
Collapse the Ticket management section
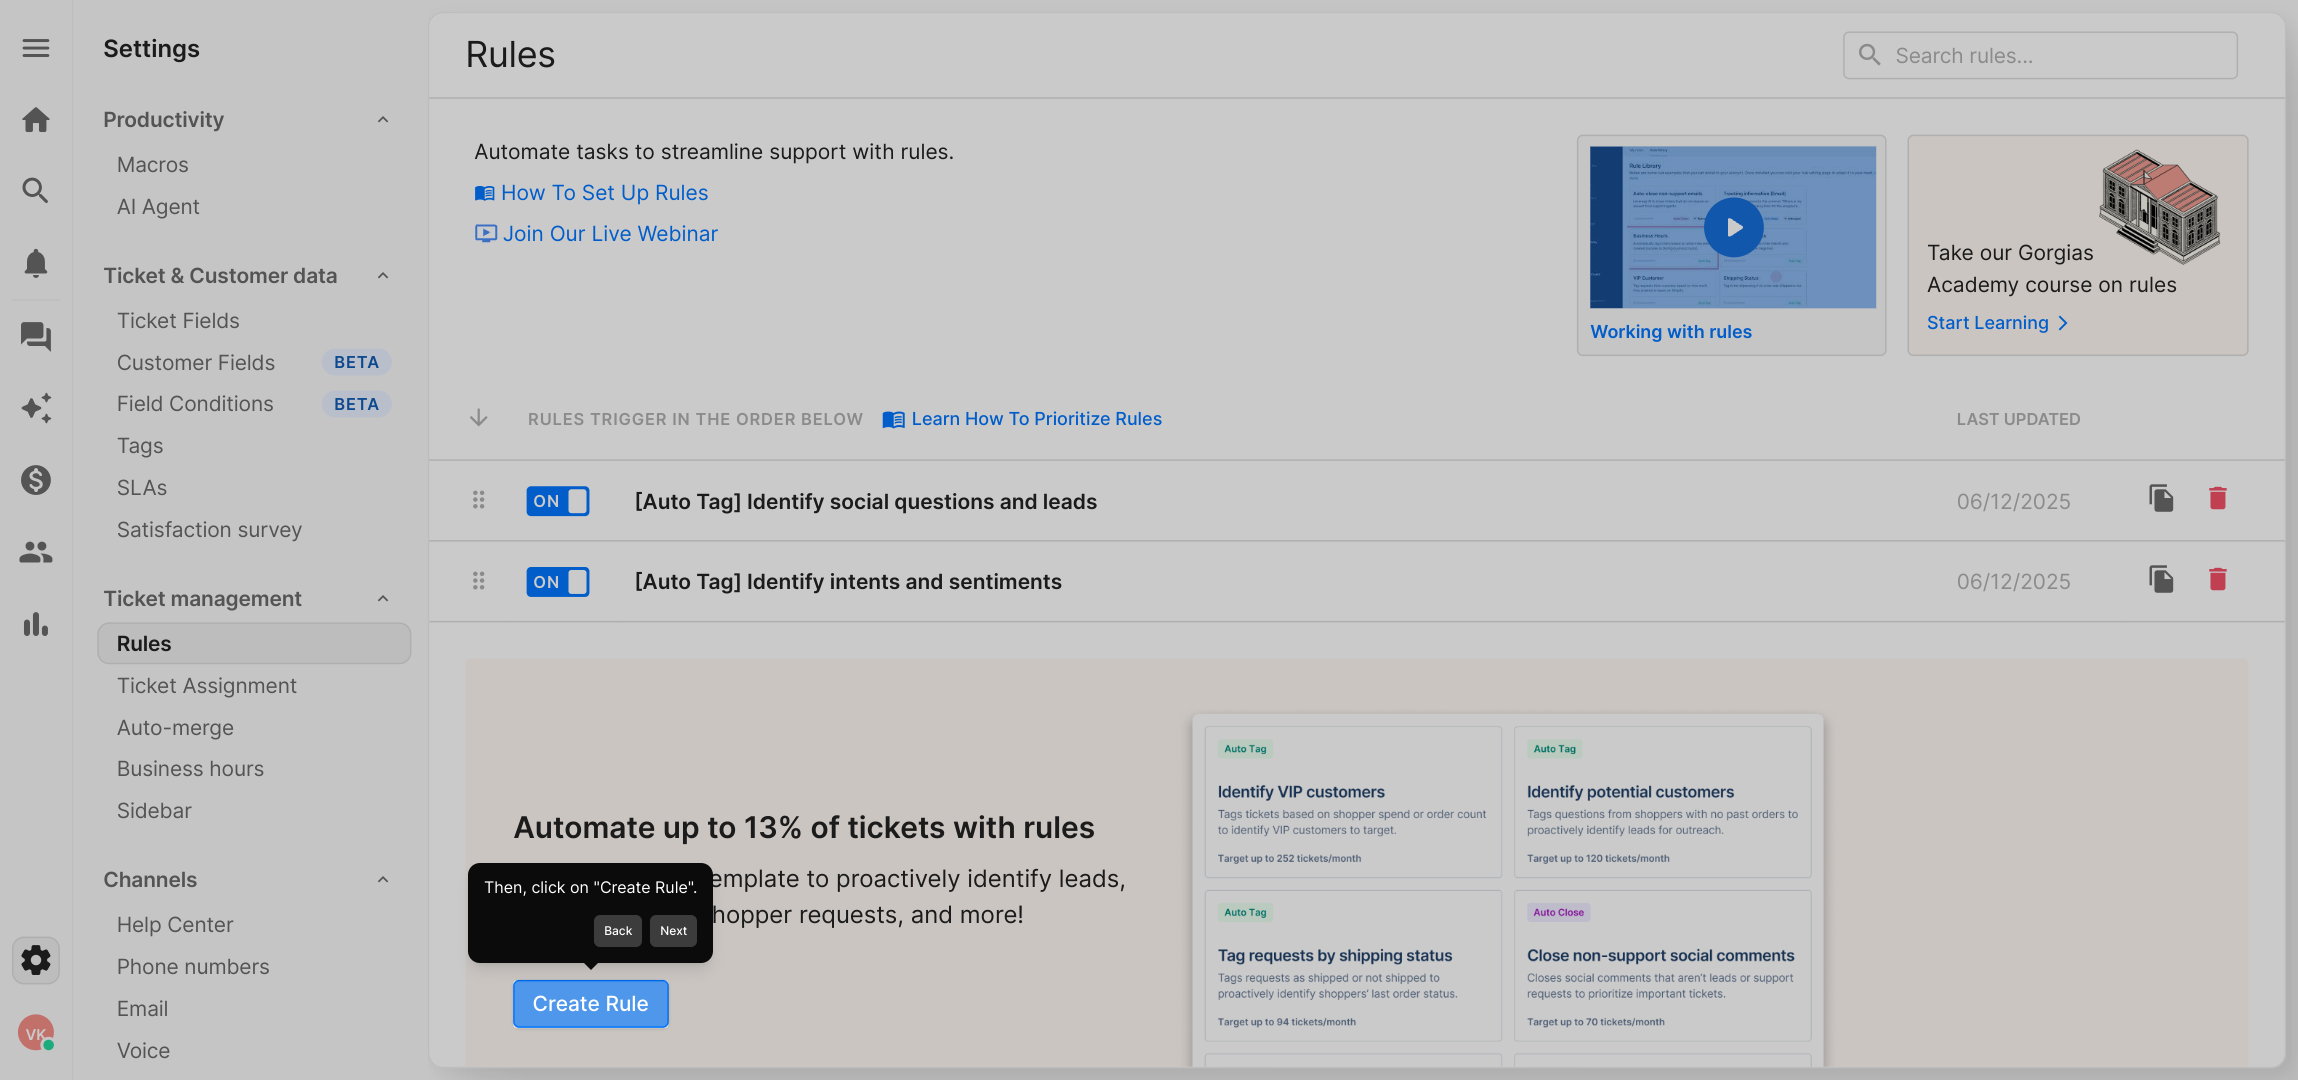[383, 599]
